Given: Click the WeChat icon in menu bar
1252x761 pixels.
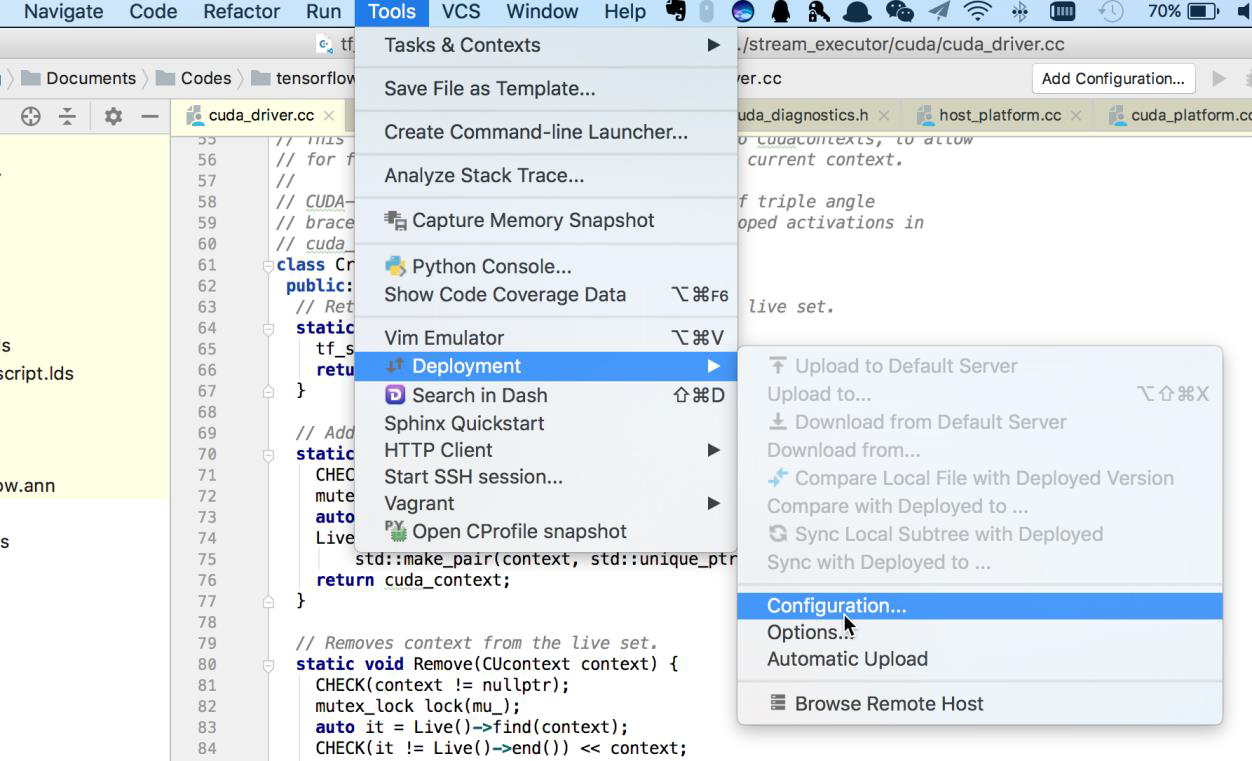Looking at the screenshot, I should click(x=899, y=12).
